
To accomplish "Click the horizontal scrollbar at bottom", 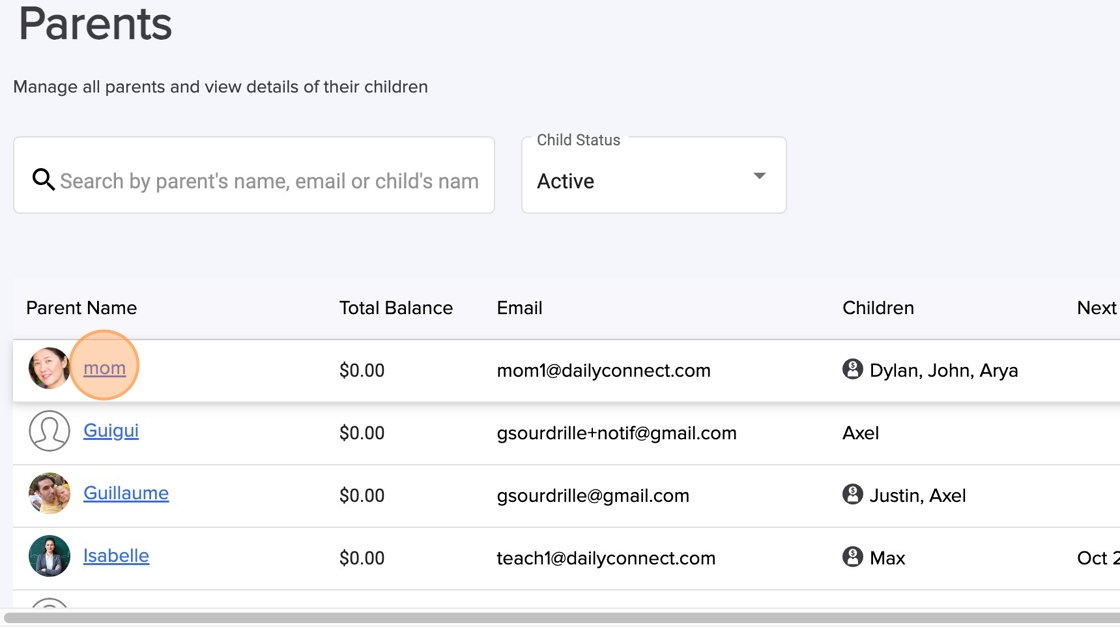I will pos(560,618).
